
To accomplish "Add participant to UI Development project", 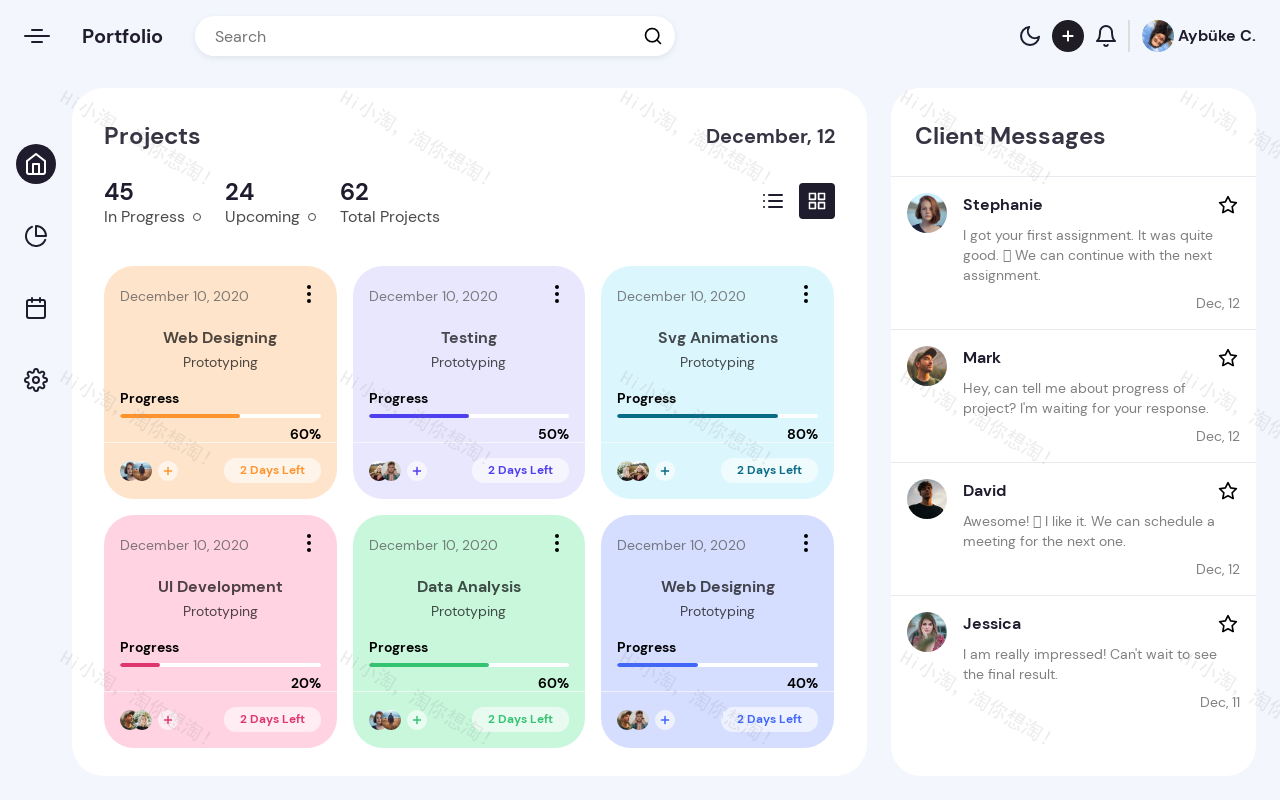I will [168, 720].
